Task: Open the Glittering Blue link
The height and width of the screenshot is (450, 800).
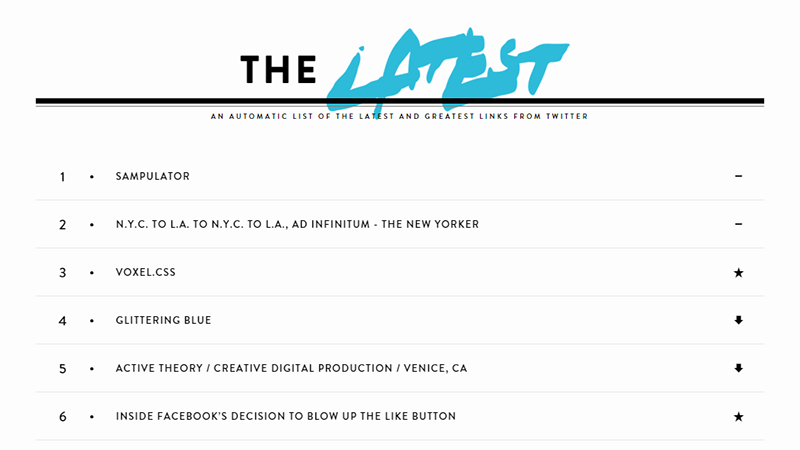Action: point(163,320)
